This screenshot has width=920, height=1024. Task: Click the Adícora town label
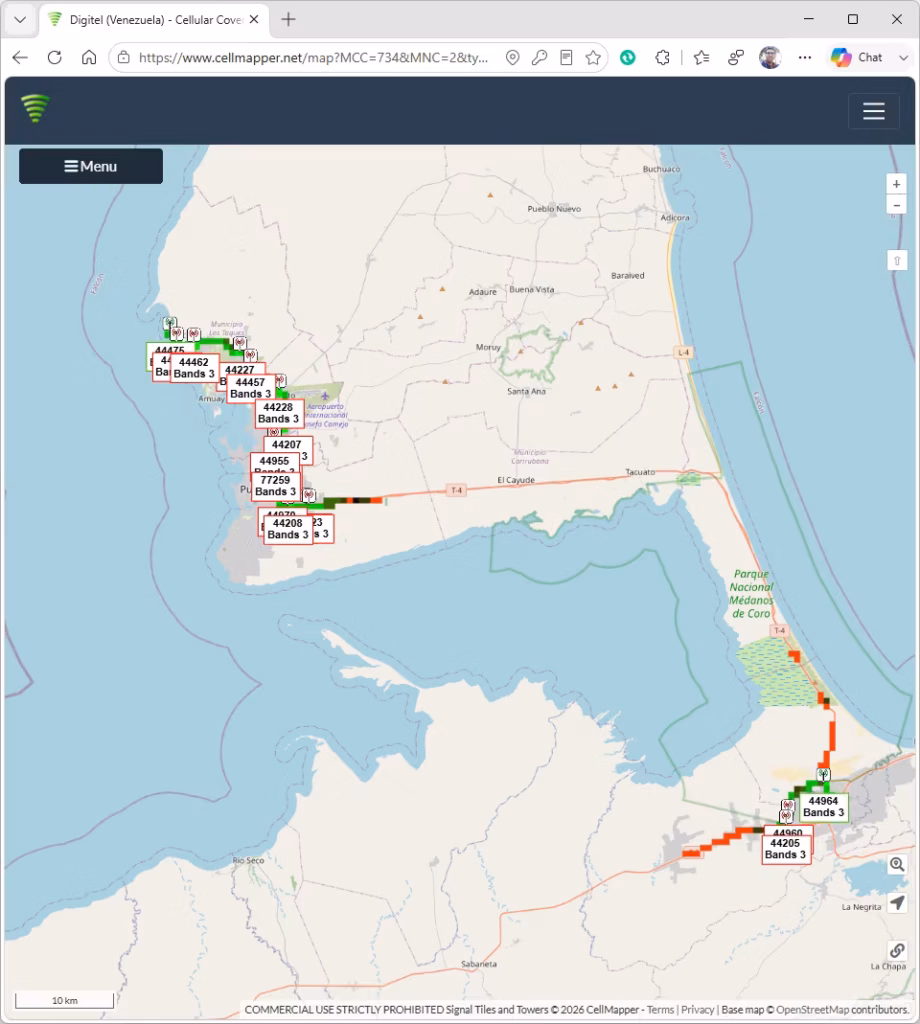pos(674,217)
